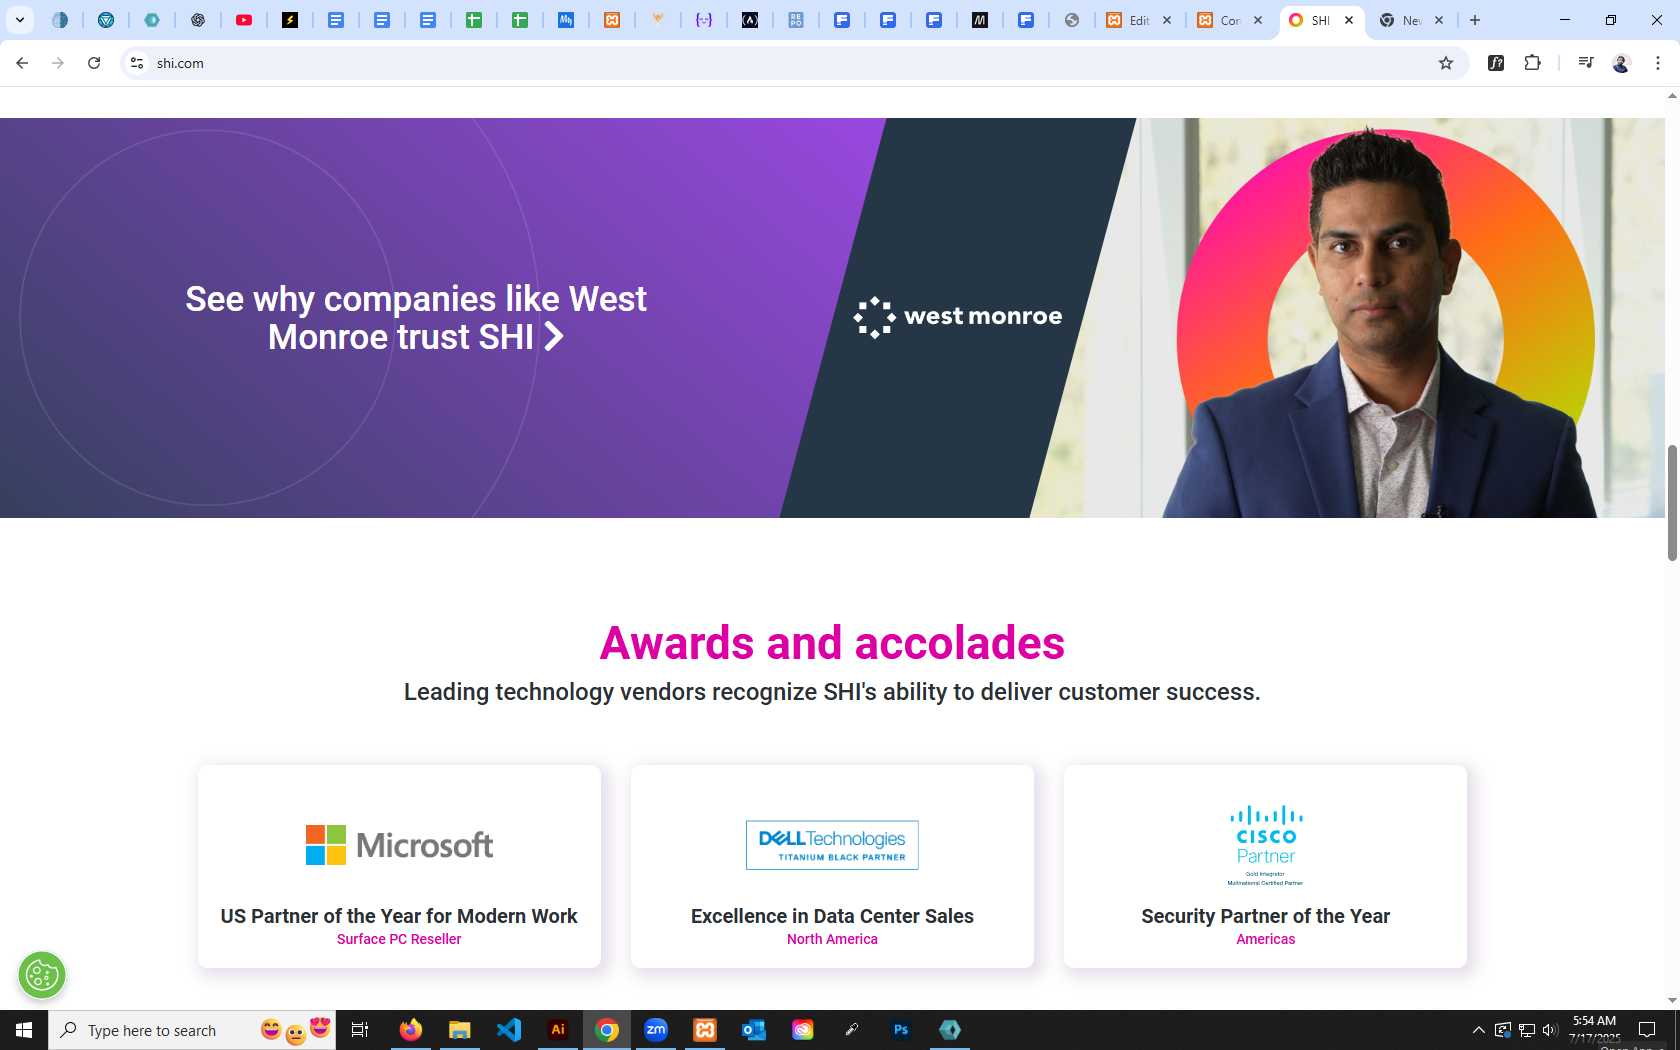Viewport: 1680px width, 1050px height.
Task: Open the cookie preferences icon
Action: (42, 975)
